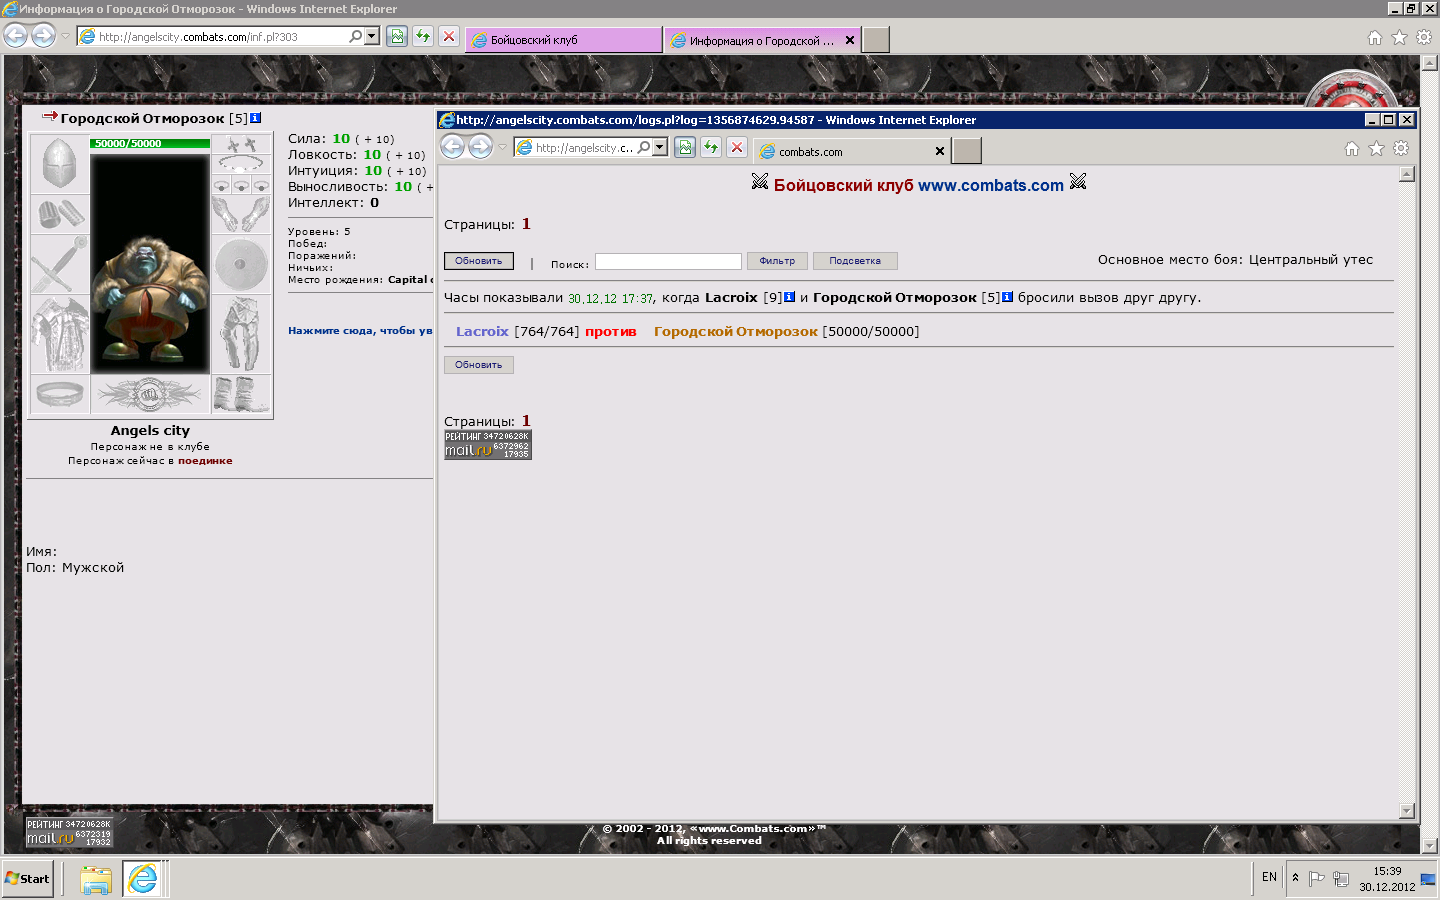Viewport: 1440px width, 900px height.
Task: Click page number 1 at top of logs
Action: pos(526,224)
